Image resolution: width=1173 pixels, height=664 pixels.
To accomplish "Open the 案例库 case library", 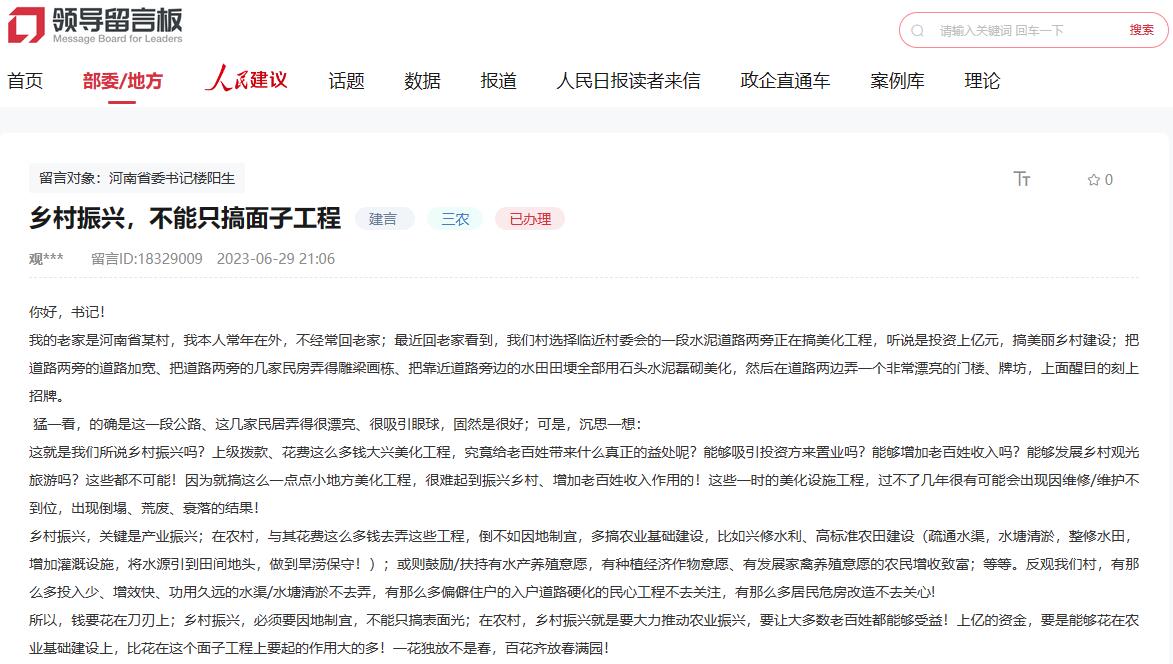I will 896,80.
